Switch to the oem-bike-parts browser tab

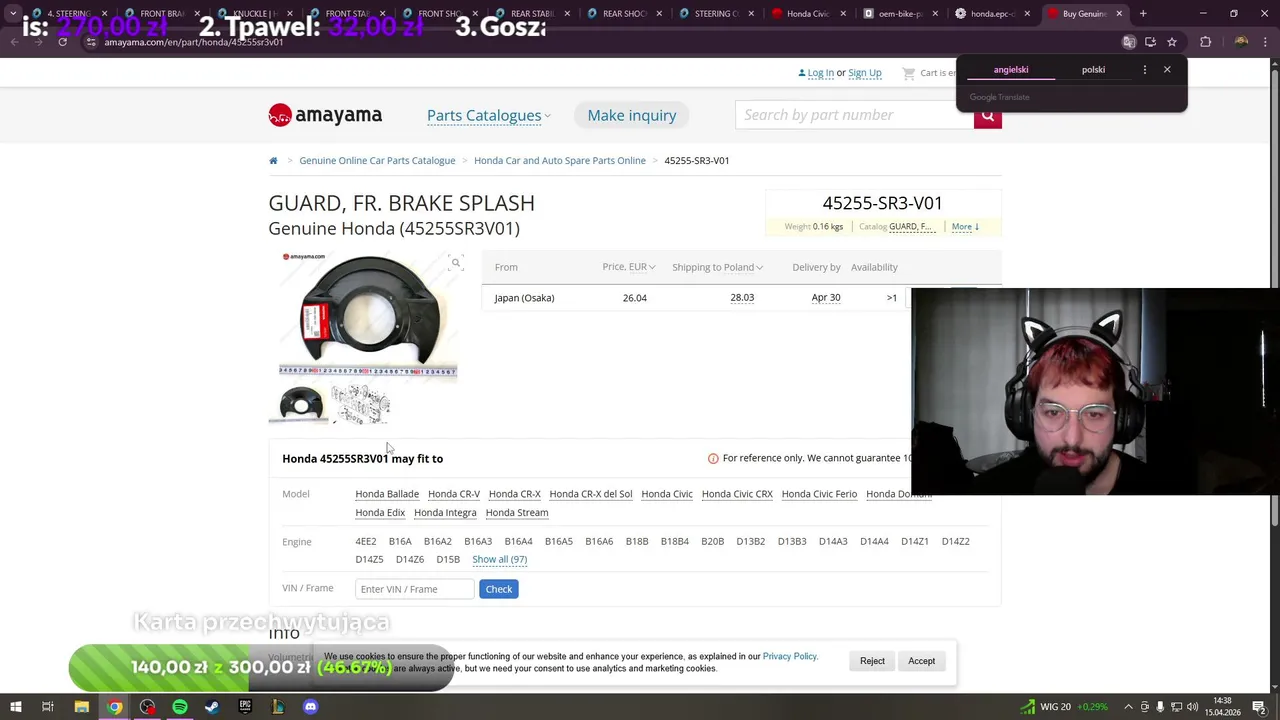click(x=899, y=14)
